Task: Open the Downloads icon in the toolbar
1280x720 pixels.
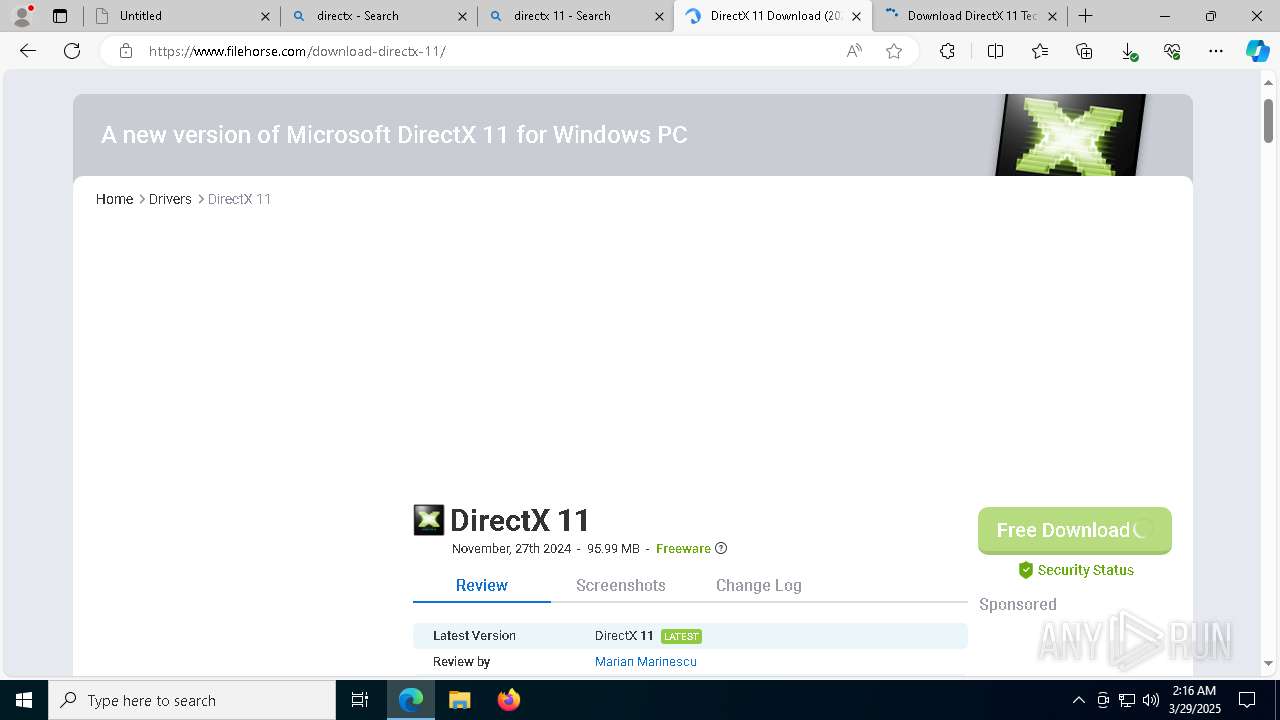Action: (1128, 51)
